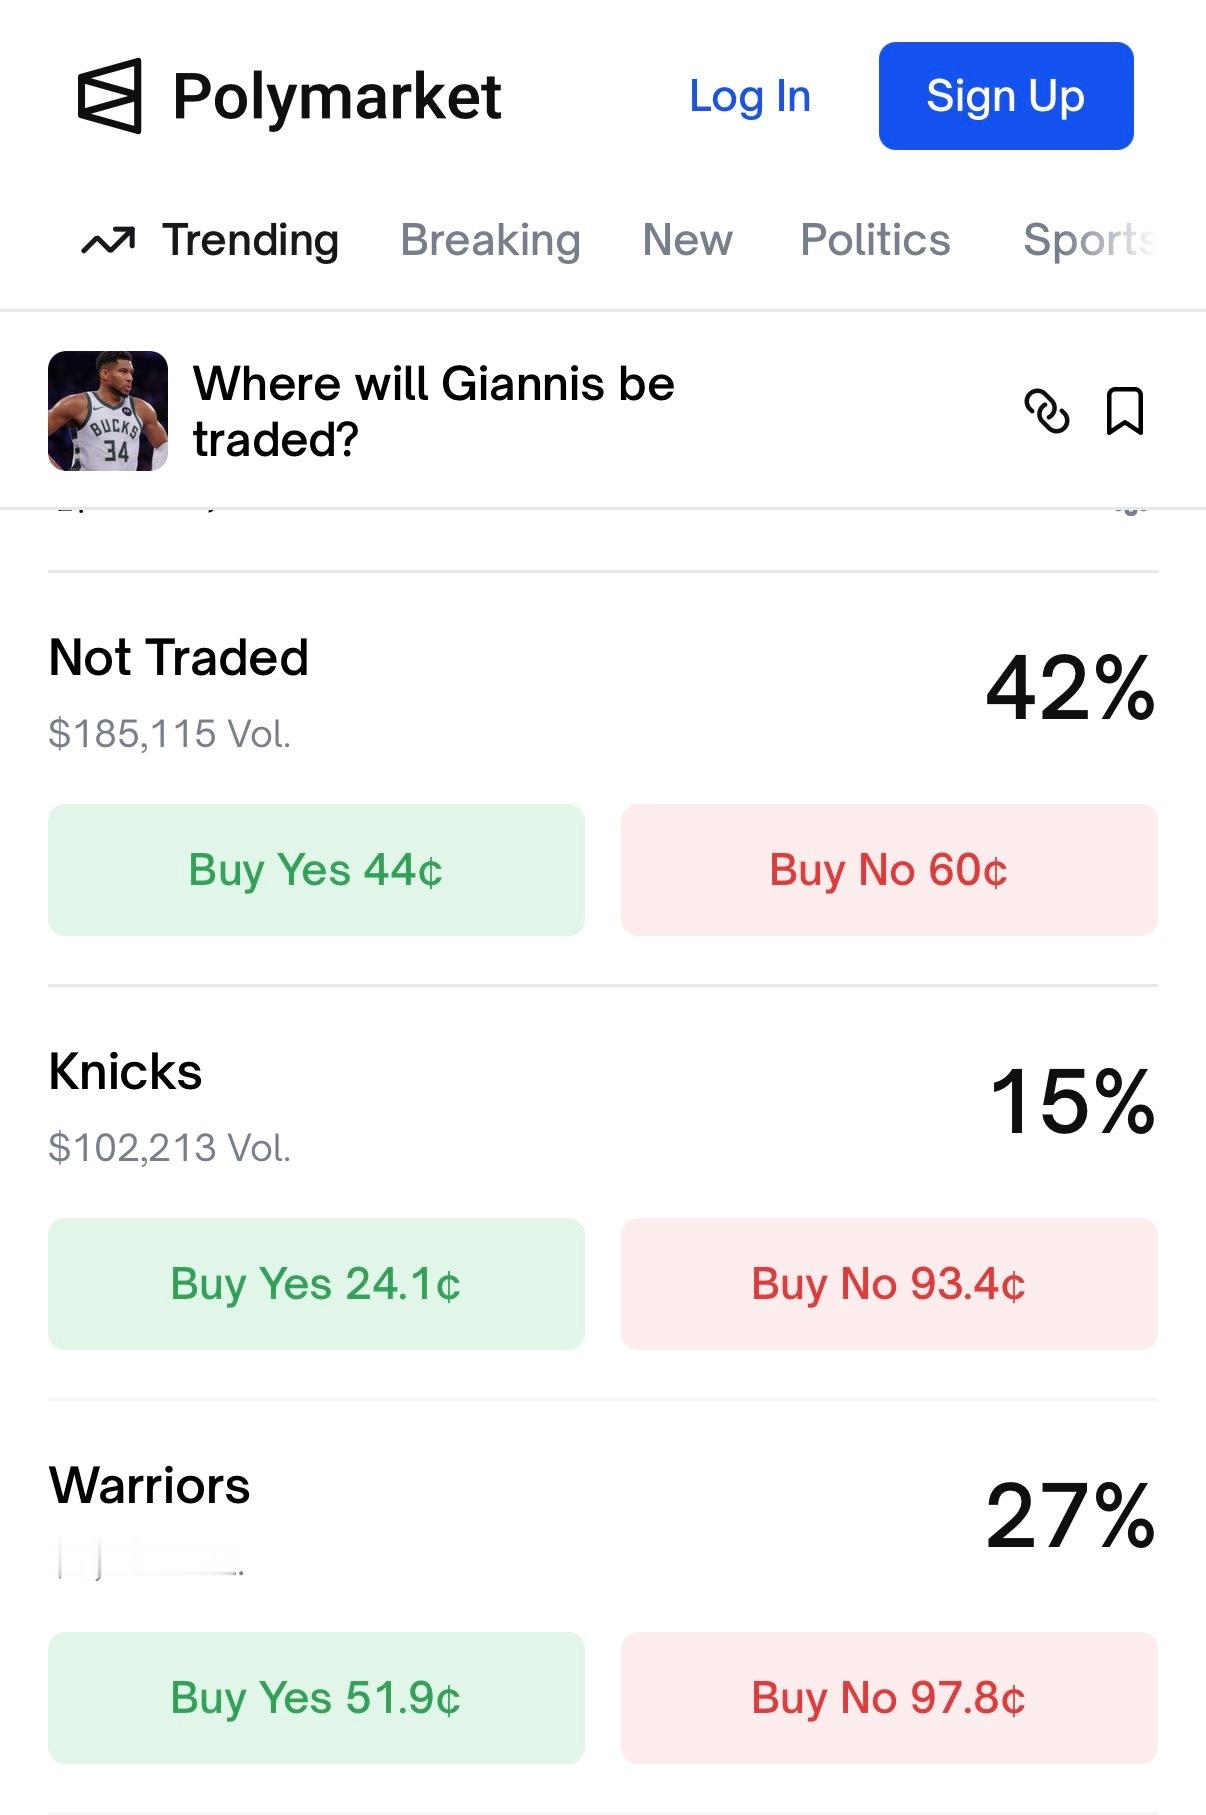1206x1815 pixels.
Task: Buy Yes at 44¢ on Not Traded
Action: pyautogui.click(x=316, y=869)
